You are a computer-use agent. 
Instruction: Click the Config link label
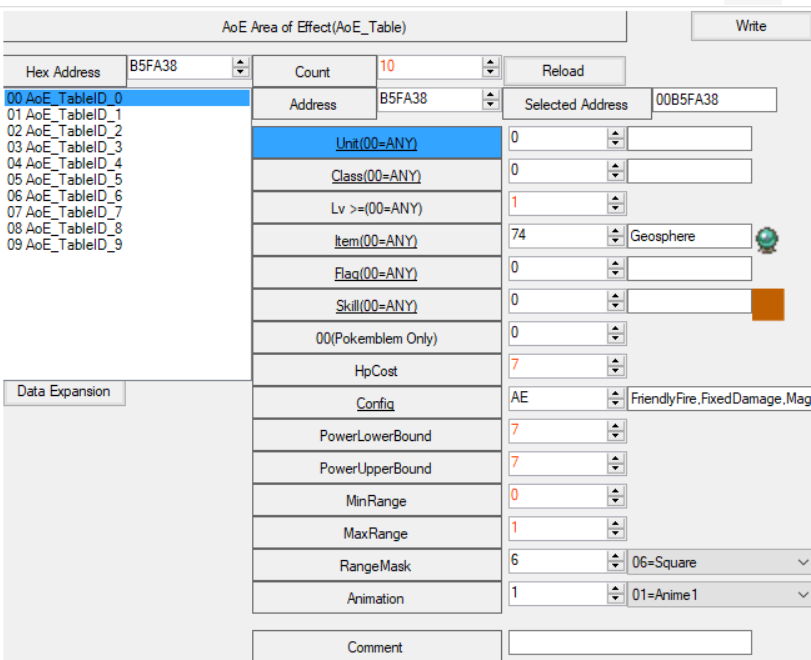click(376, 403)
